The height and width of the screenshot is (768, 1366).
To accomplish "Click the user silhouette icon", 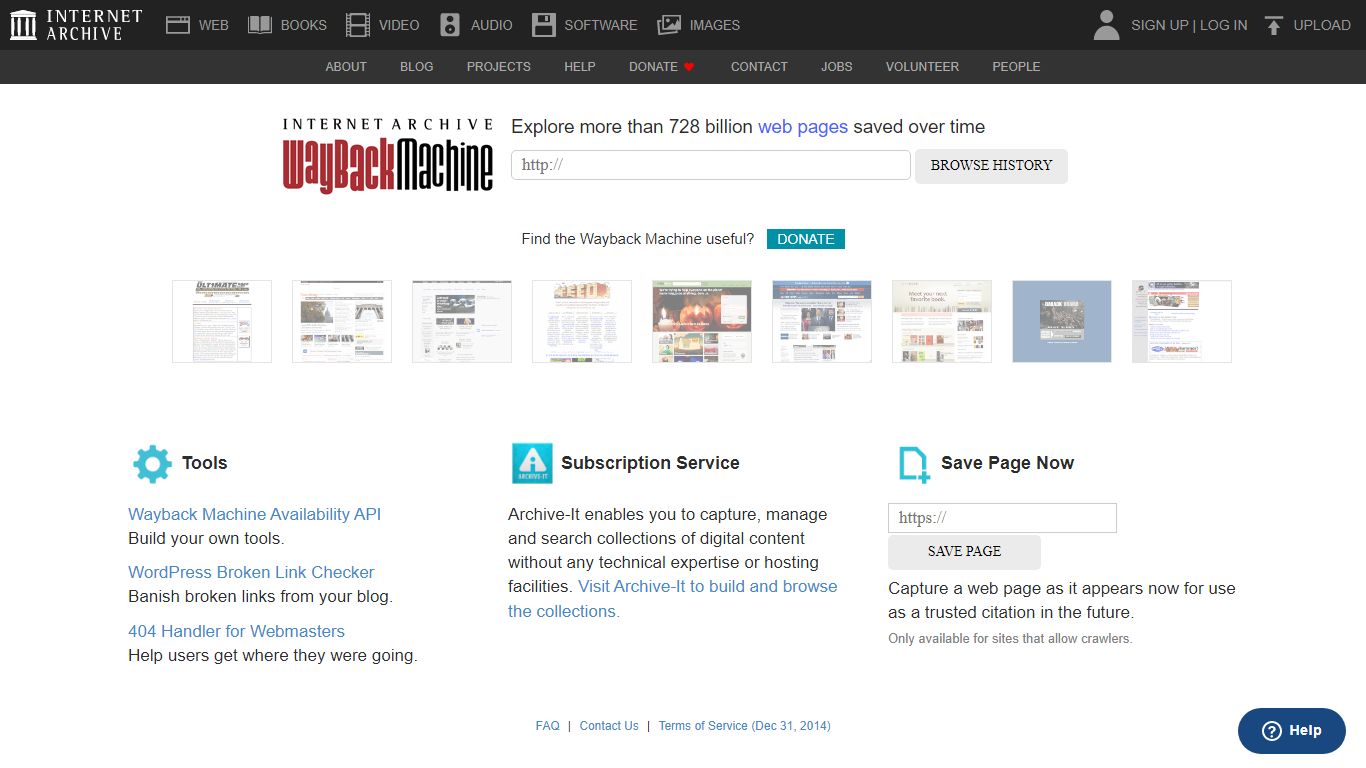I will pyautogui.click(x=1106, y=25).
